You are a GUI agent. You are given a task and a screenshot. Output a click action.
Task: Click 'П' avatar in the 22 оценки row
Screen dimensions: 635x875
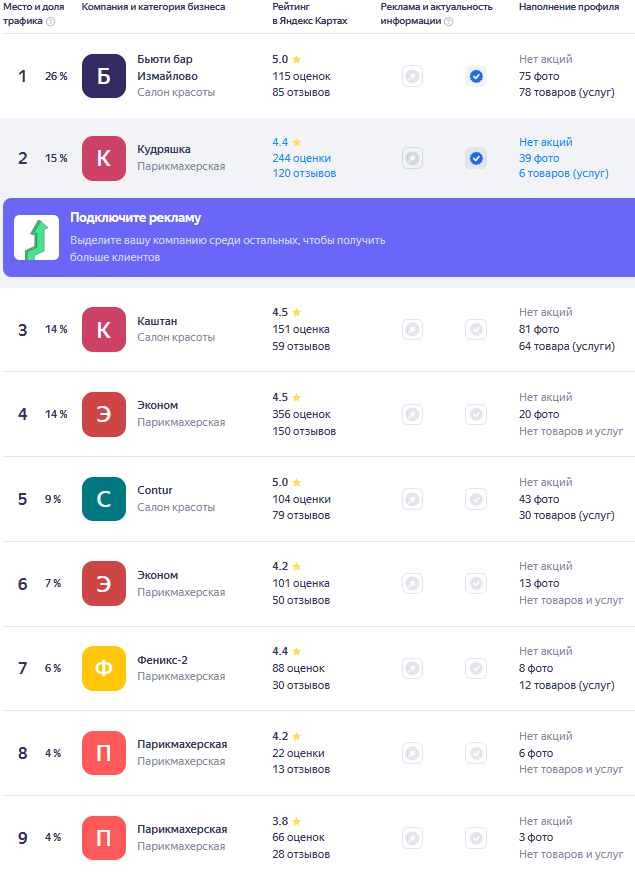pyautogui.click(x=104, y=753)
